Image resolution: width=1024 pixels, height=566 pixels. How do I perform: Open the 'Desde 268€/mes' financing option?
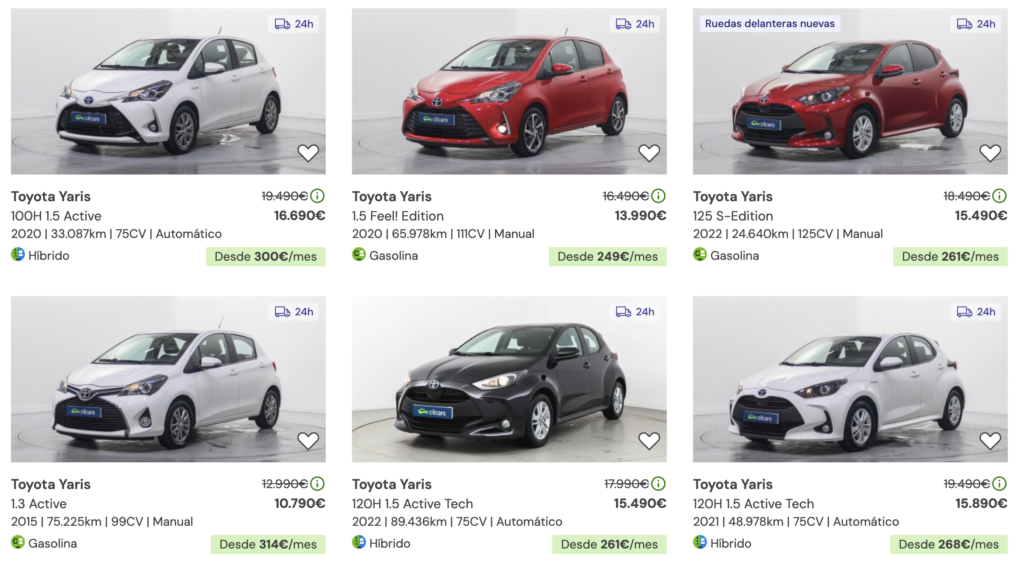pyautogui.click(x=948, y=545)
